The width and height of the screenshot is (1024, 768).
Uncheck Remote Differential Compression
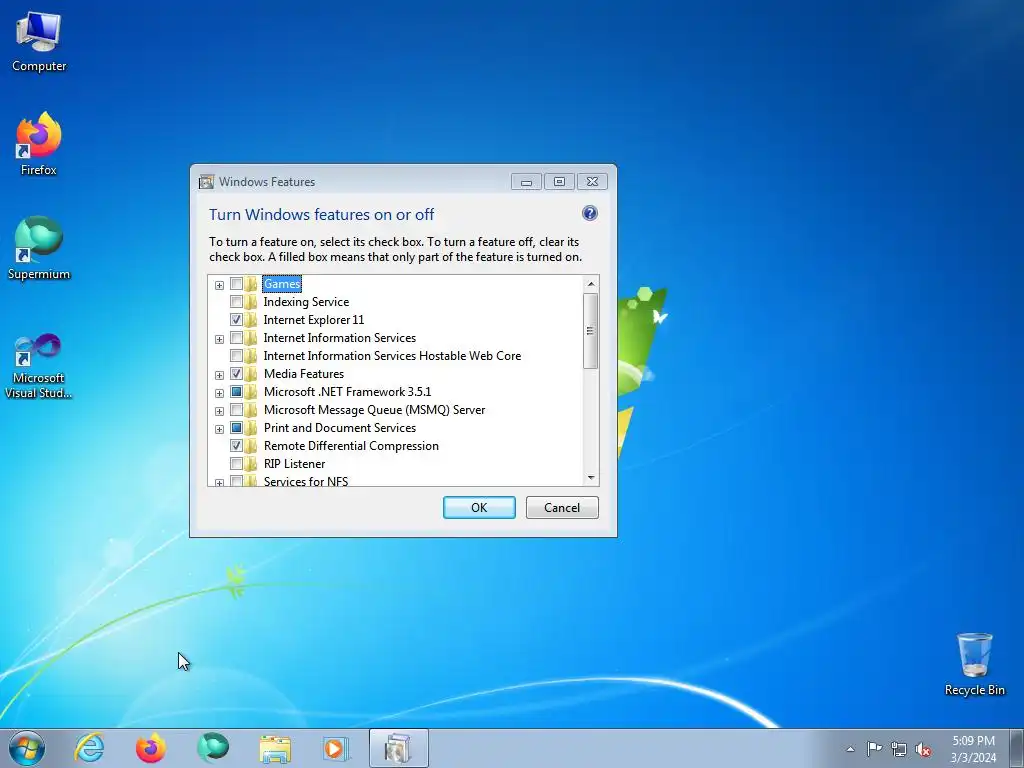[236, 446]
